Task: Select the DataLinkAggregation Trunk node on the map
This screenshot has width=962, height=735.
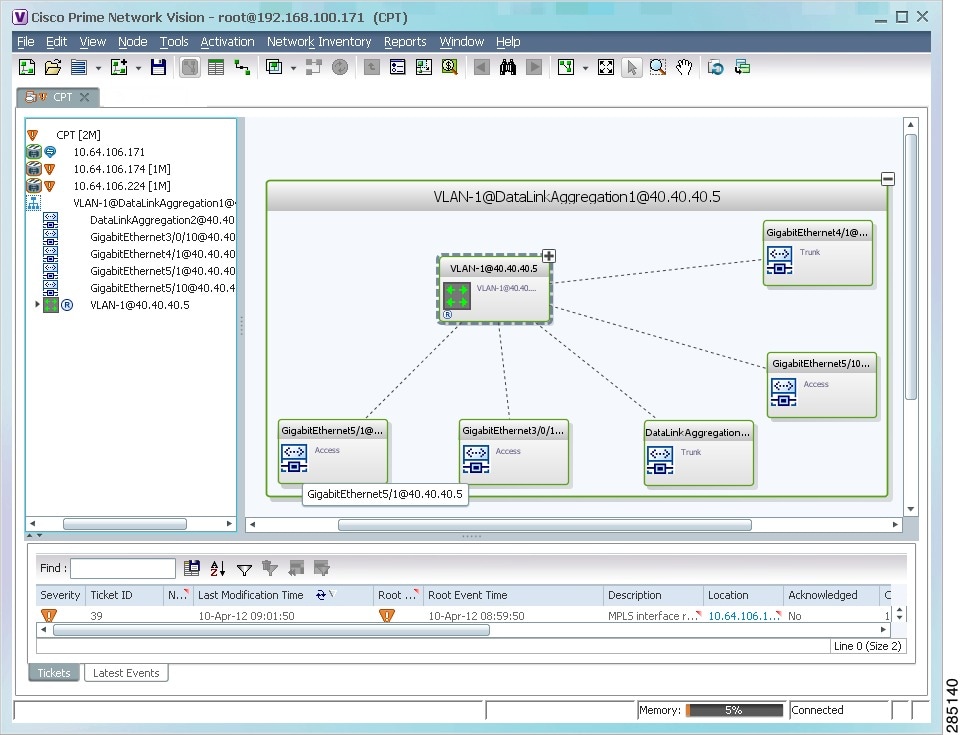Action: [699, 453]
